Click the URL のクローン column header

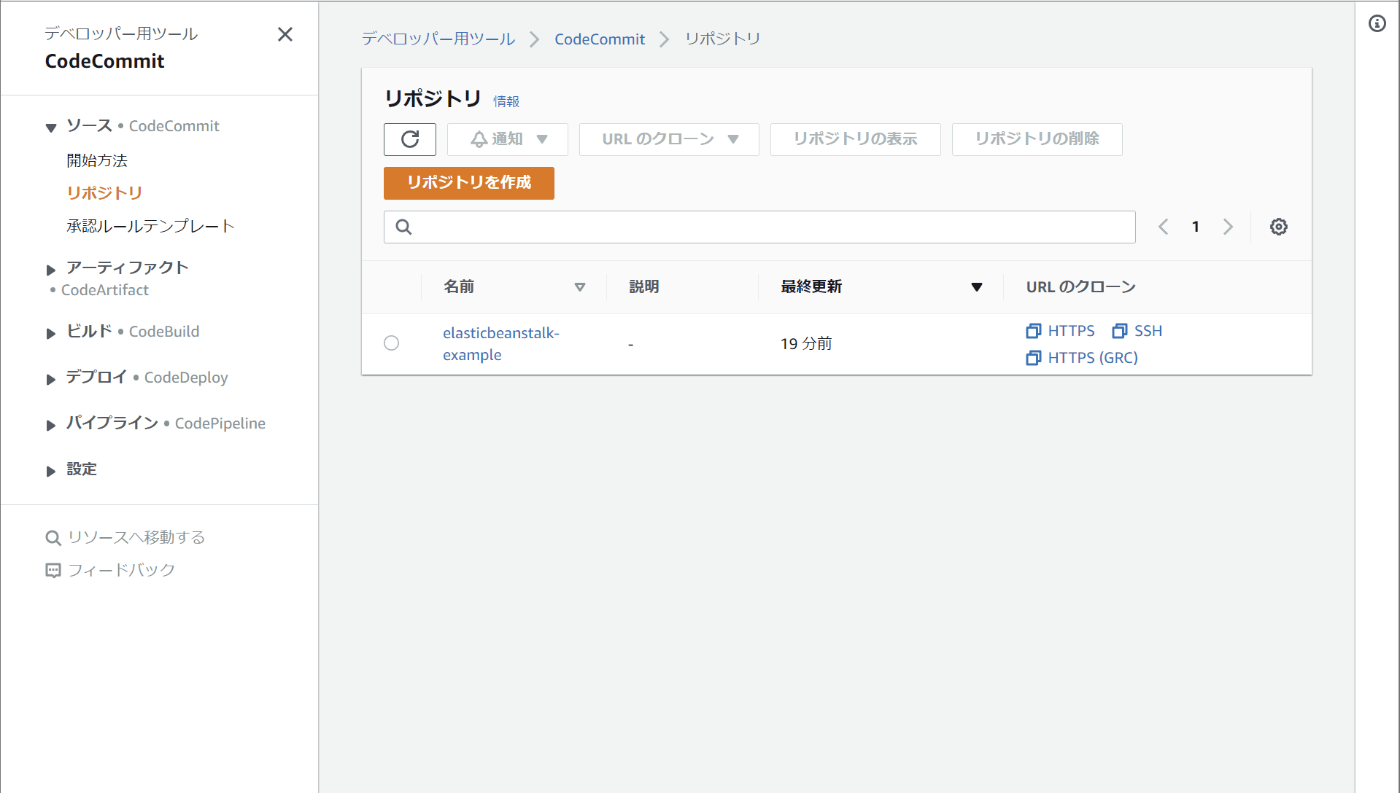(1081, 287)
